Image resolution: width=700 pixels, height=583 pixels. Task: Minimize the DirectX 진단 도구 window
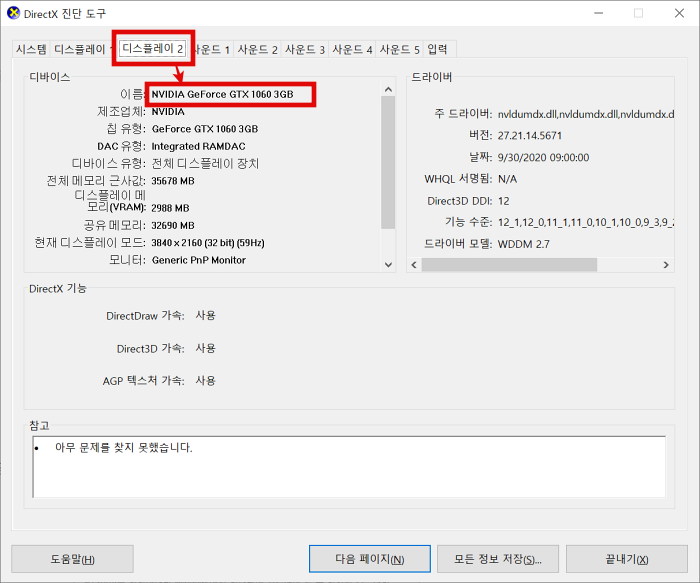(598, 13)
